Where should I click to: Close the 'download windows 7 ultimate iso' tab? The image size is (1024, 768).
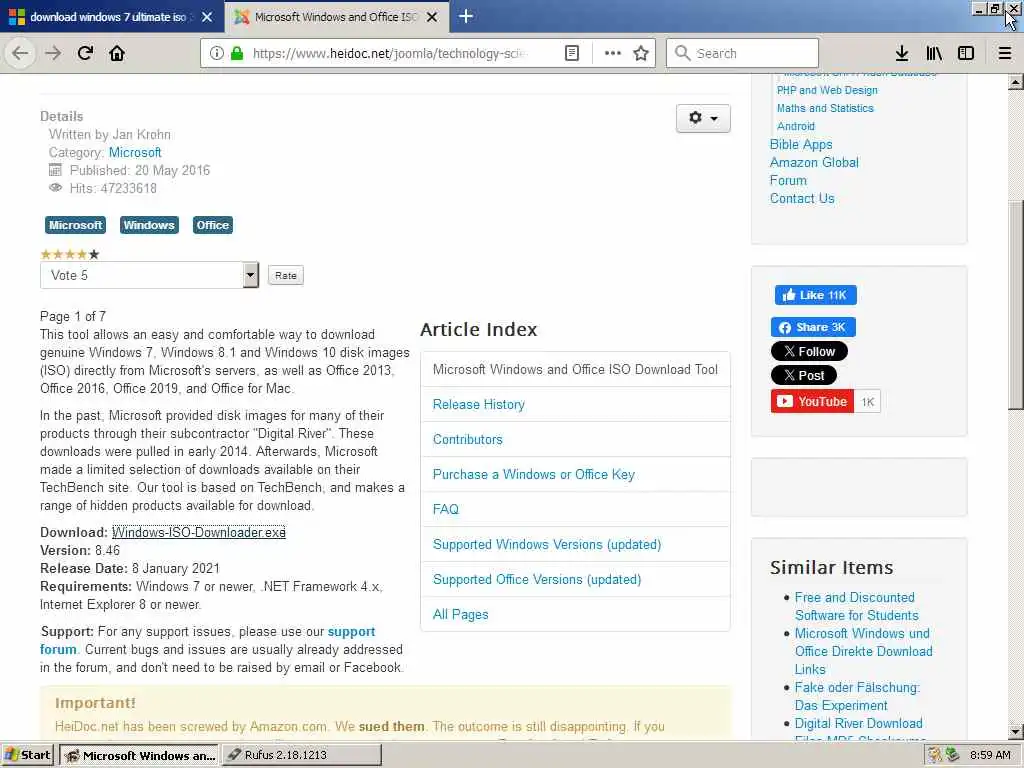[207, 17]
